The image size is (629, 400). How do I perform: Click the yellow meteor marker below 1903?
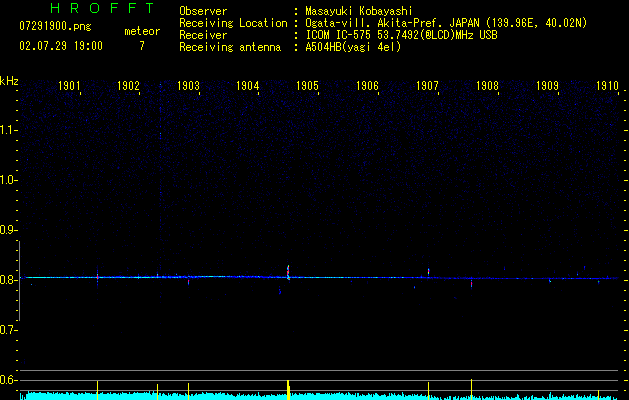click(x=189, y=391)
